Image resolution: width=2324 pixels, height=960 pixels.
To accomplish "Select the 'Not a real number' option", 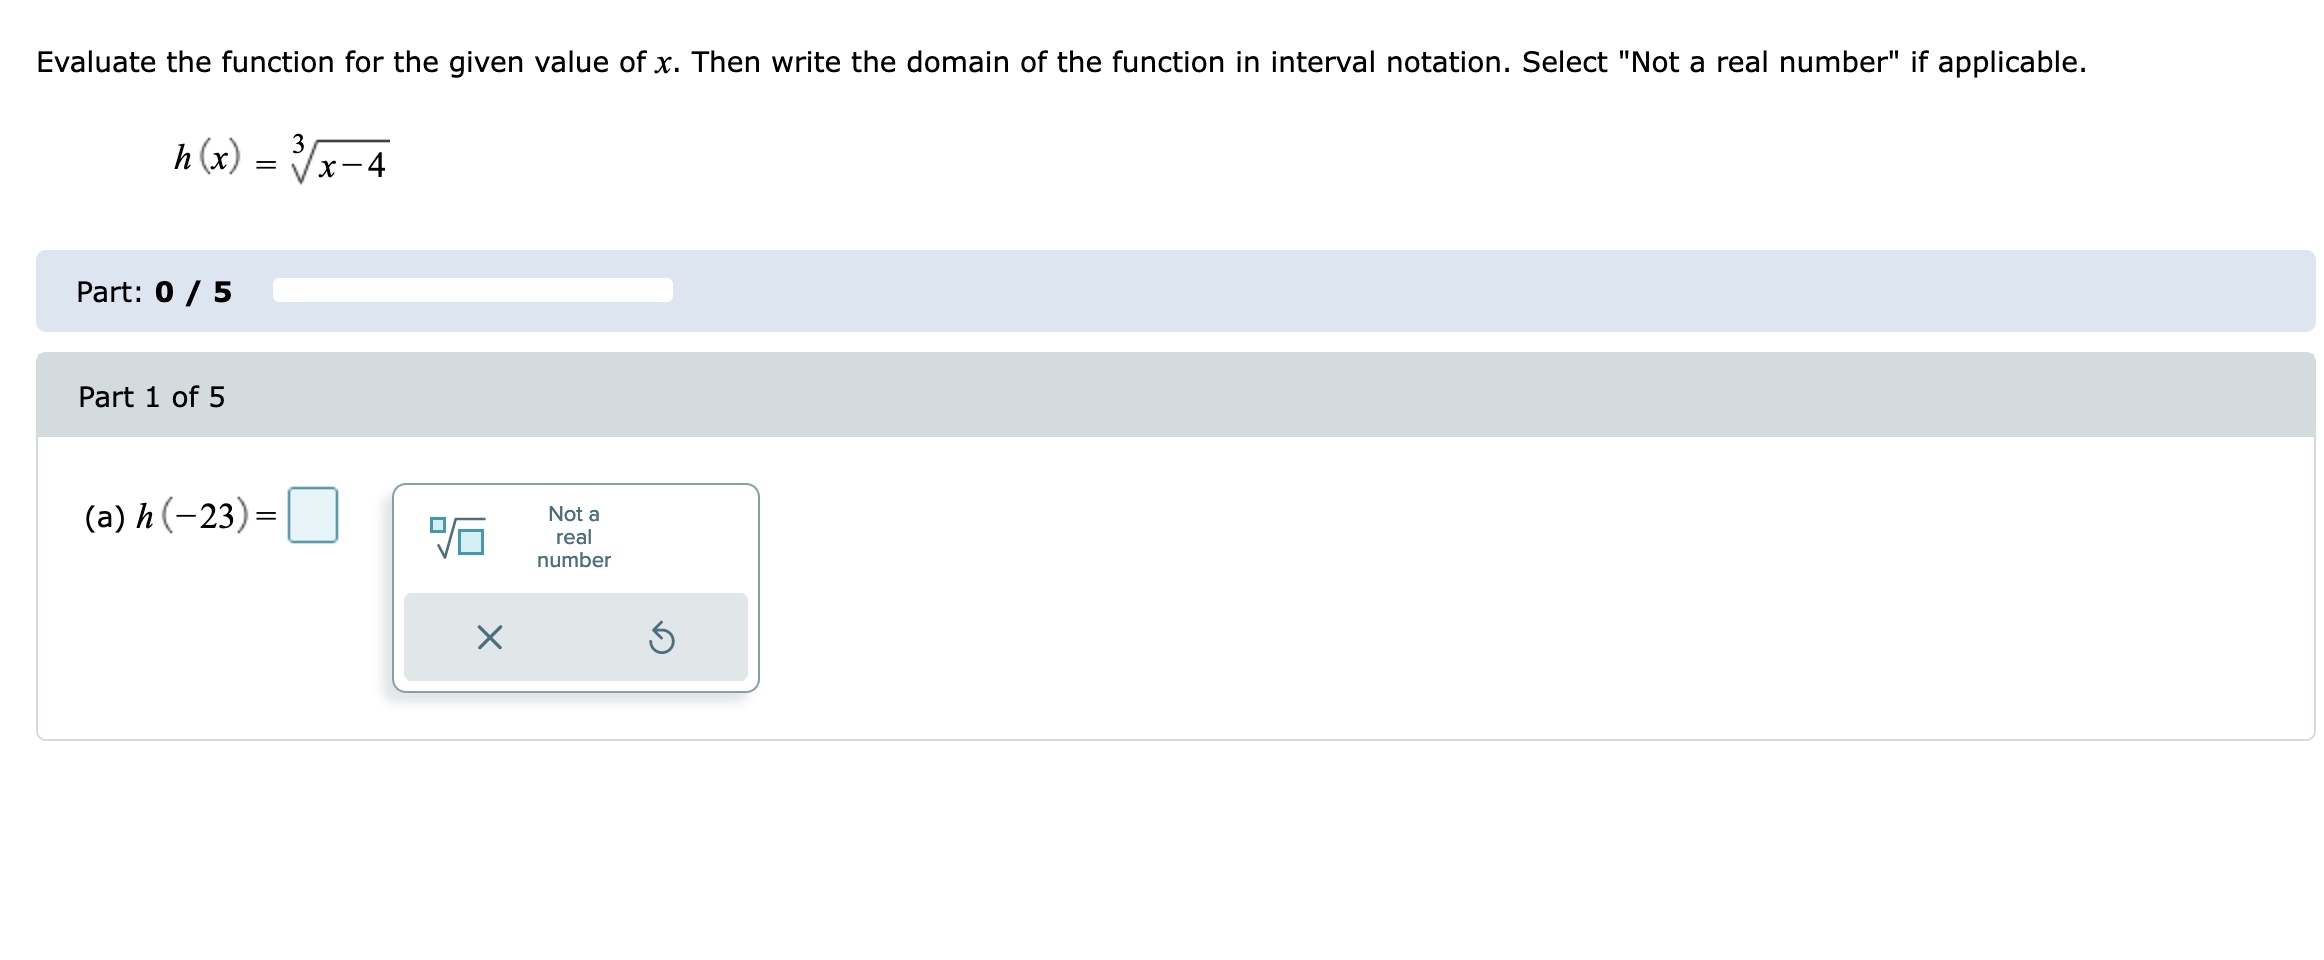I will pyautogui.click(x=573, y=537).
